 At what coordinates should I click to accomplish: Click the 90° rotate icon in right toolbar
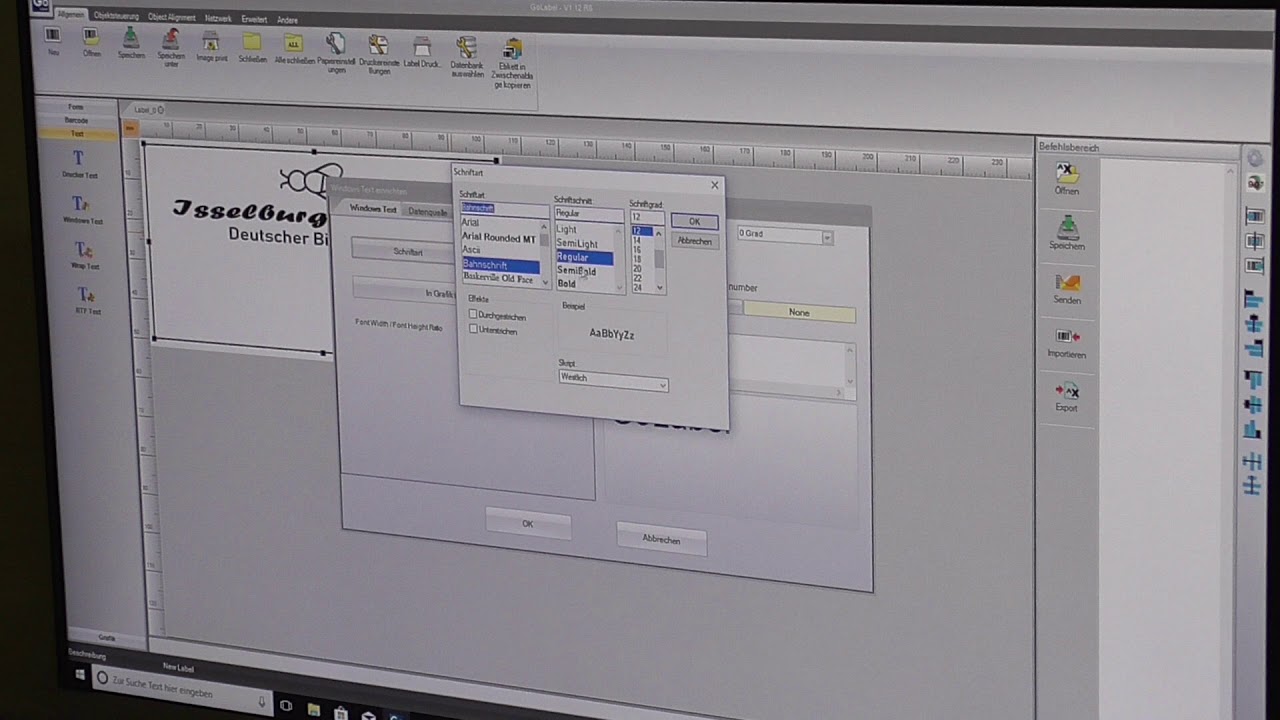(x=1255, y=184)
